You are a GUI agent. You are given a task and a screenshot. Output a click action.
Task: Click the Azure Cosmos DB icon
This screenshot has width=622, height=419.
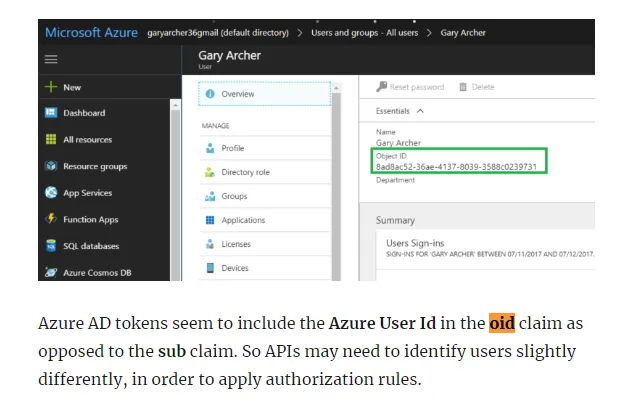coord(51,272)
